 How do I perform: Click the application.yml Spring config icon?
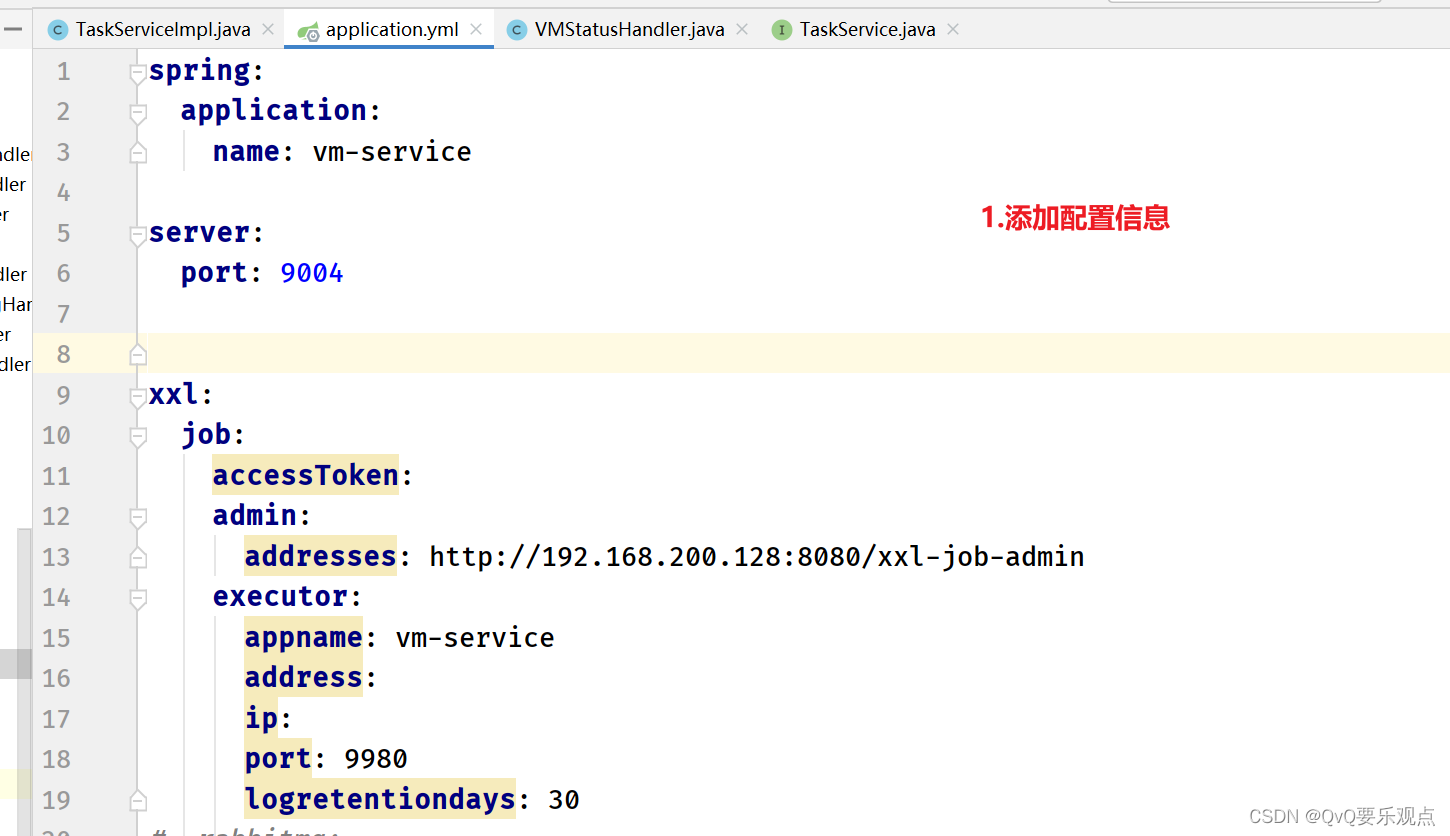pos(309,31)
